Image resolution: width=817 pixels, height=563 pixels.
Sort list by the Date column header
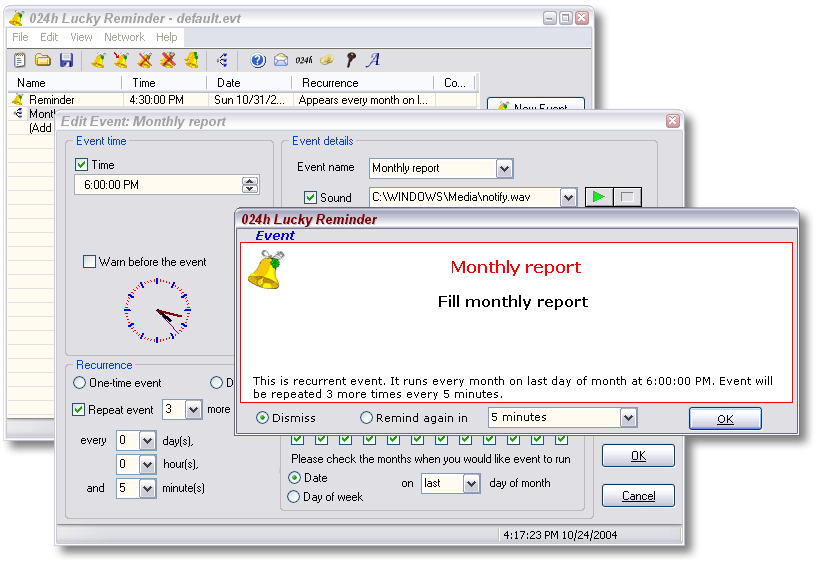pyautogui.click(x=249, y=82)
